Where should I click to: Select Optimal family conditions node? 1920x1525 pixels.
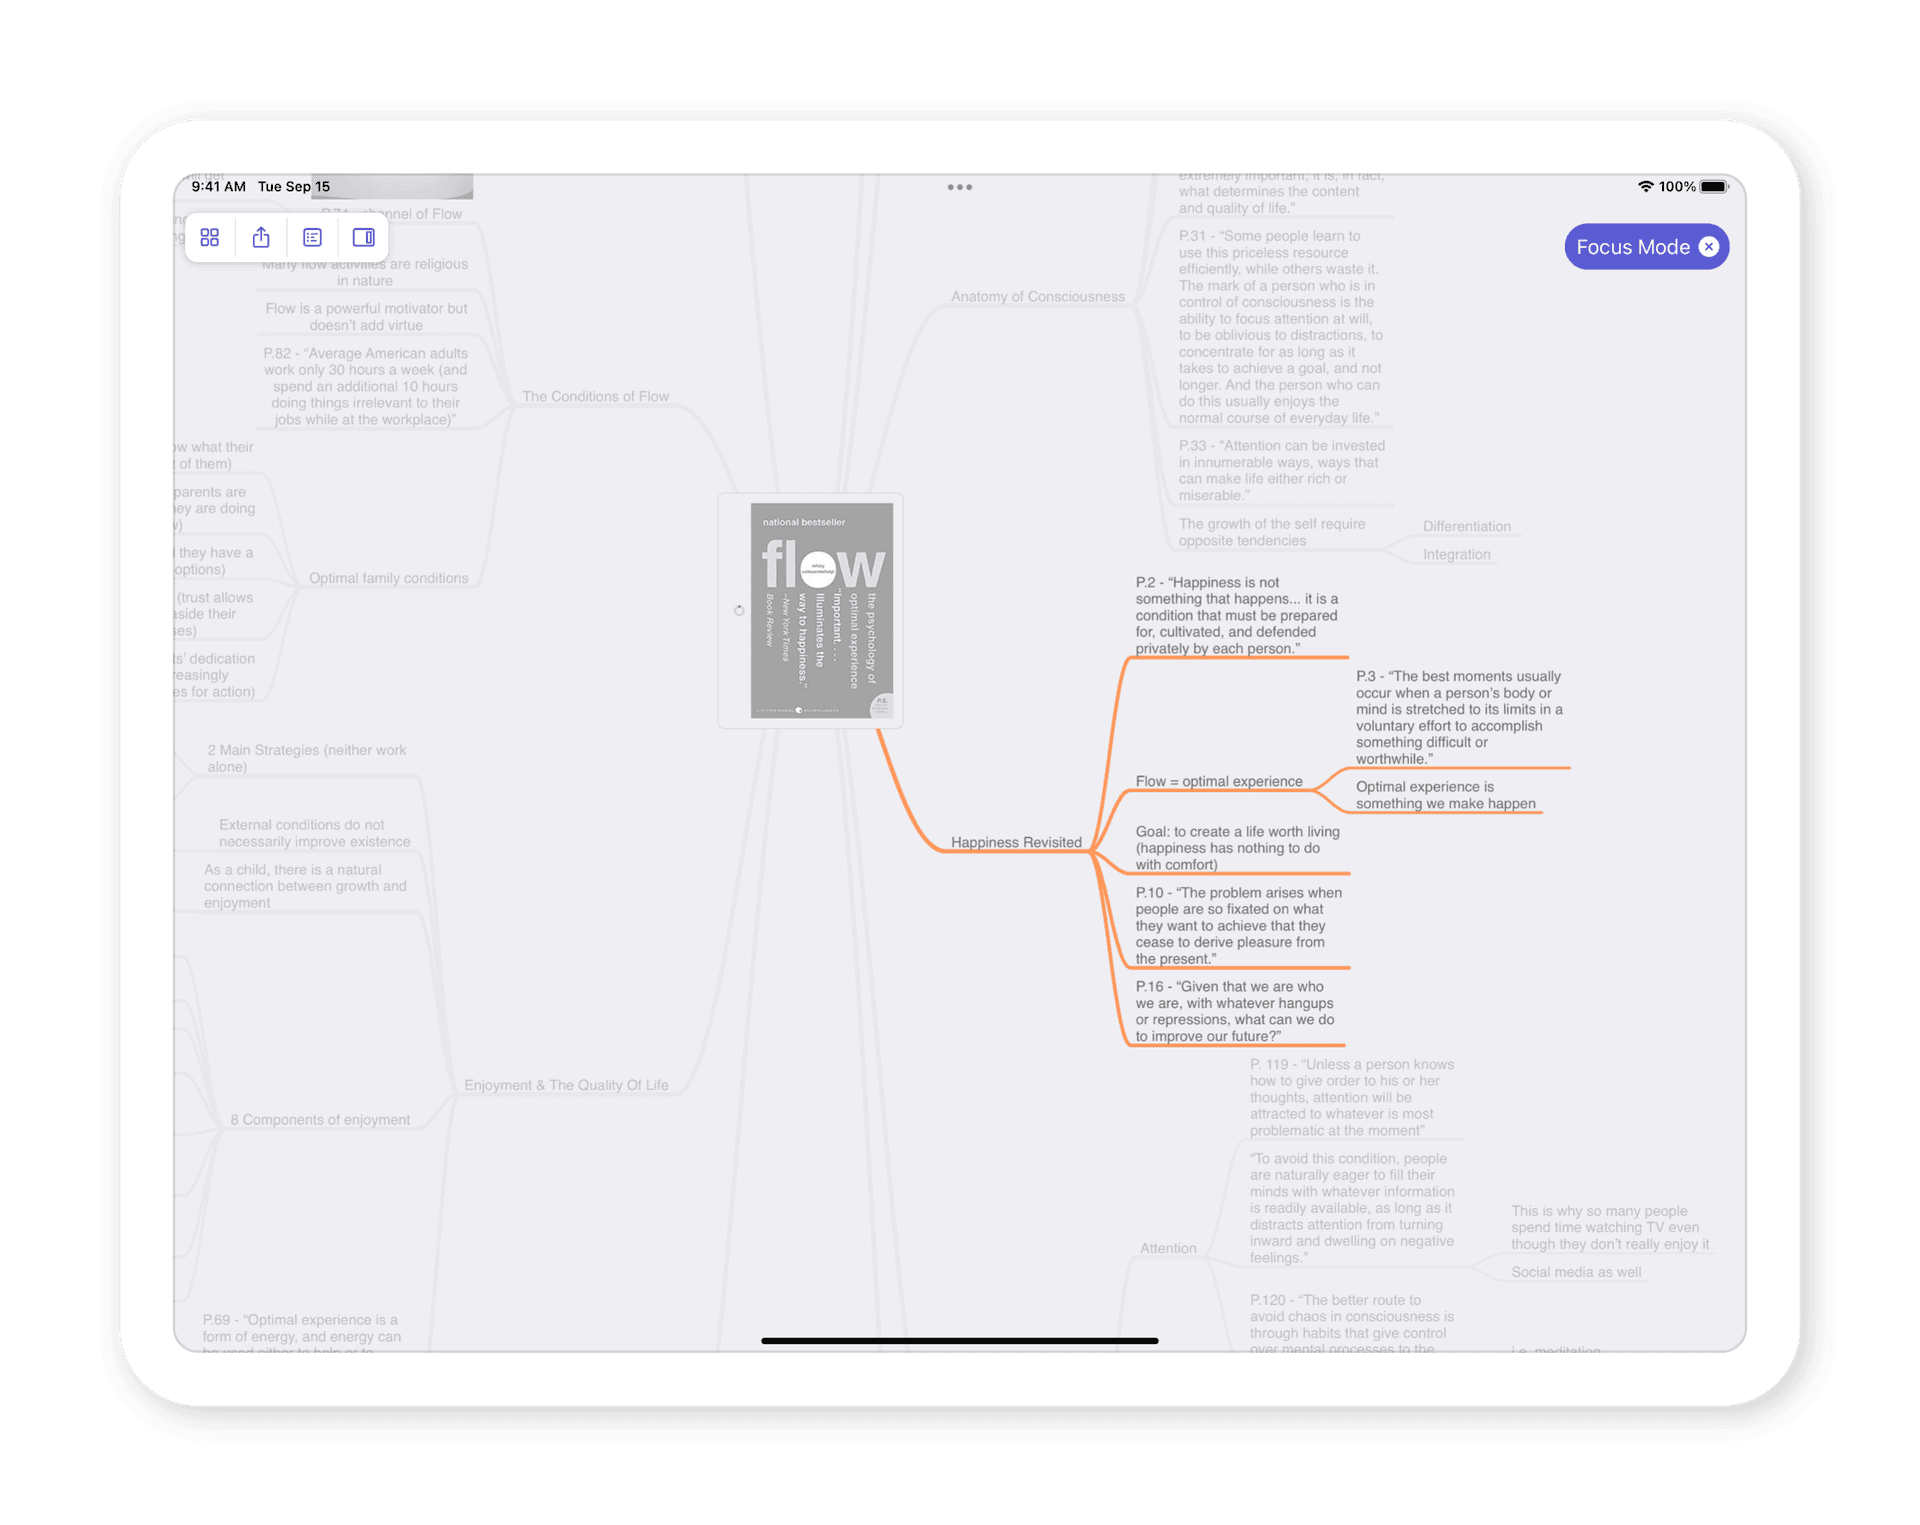click(x=388, y=578)
